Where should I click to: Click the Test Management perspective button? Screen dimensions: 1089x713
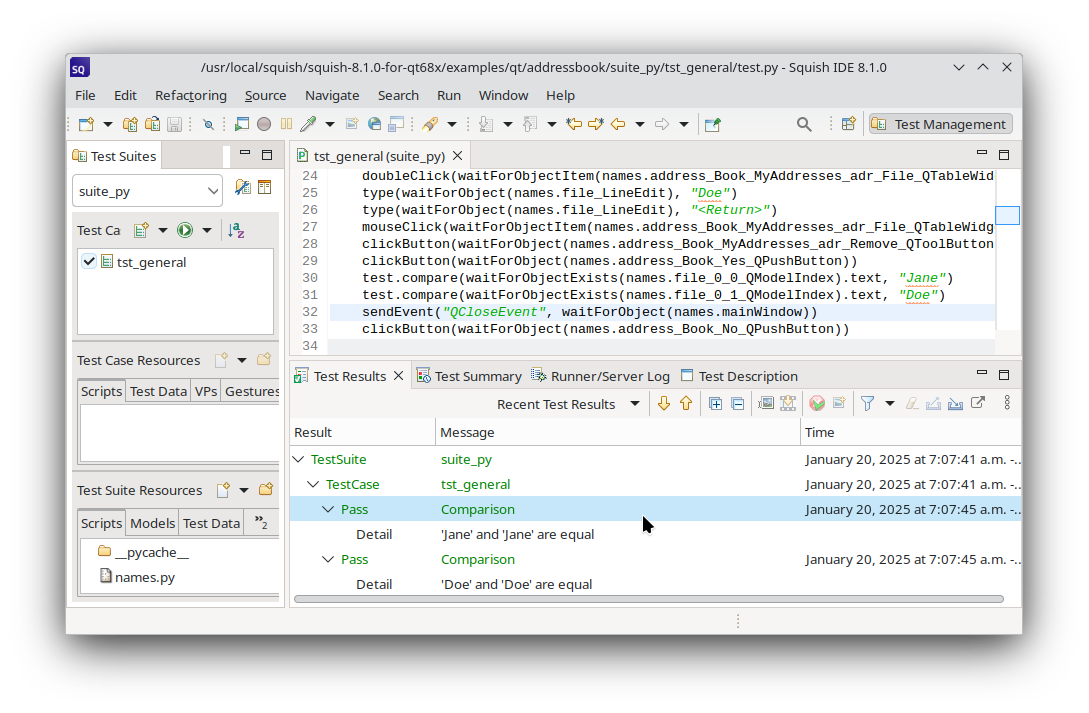click(940, 124)
